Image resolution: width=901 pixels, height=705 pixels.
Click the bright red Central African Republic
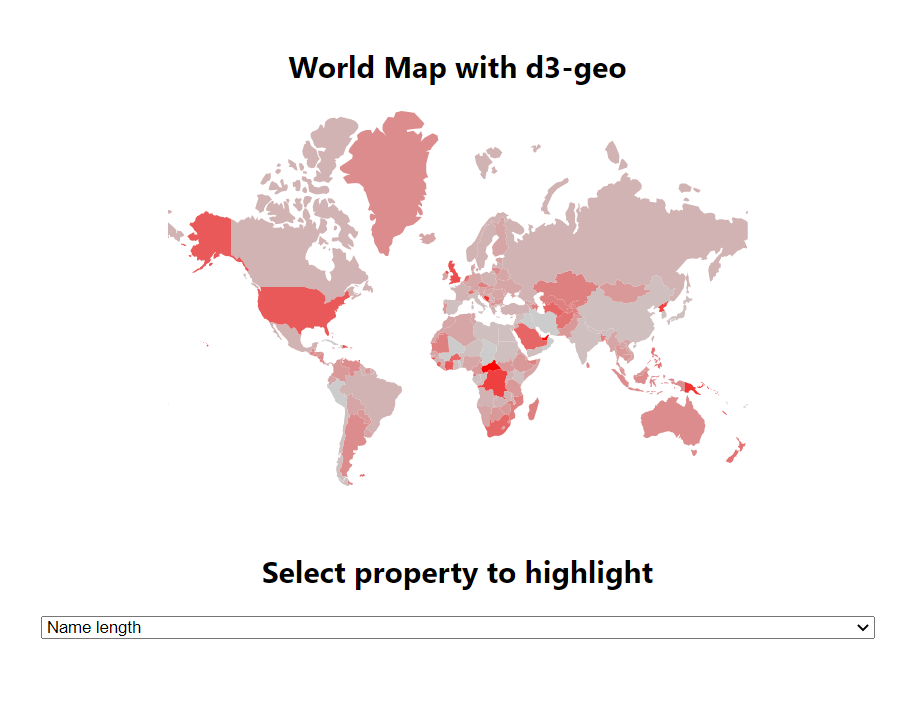coord(492,367)
